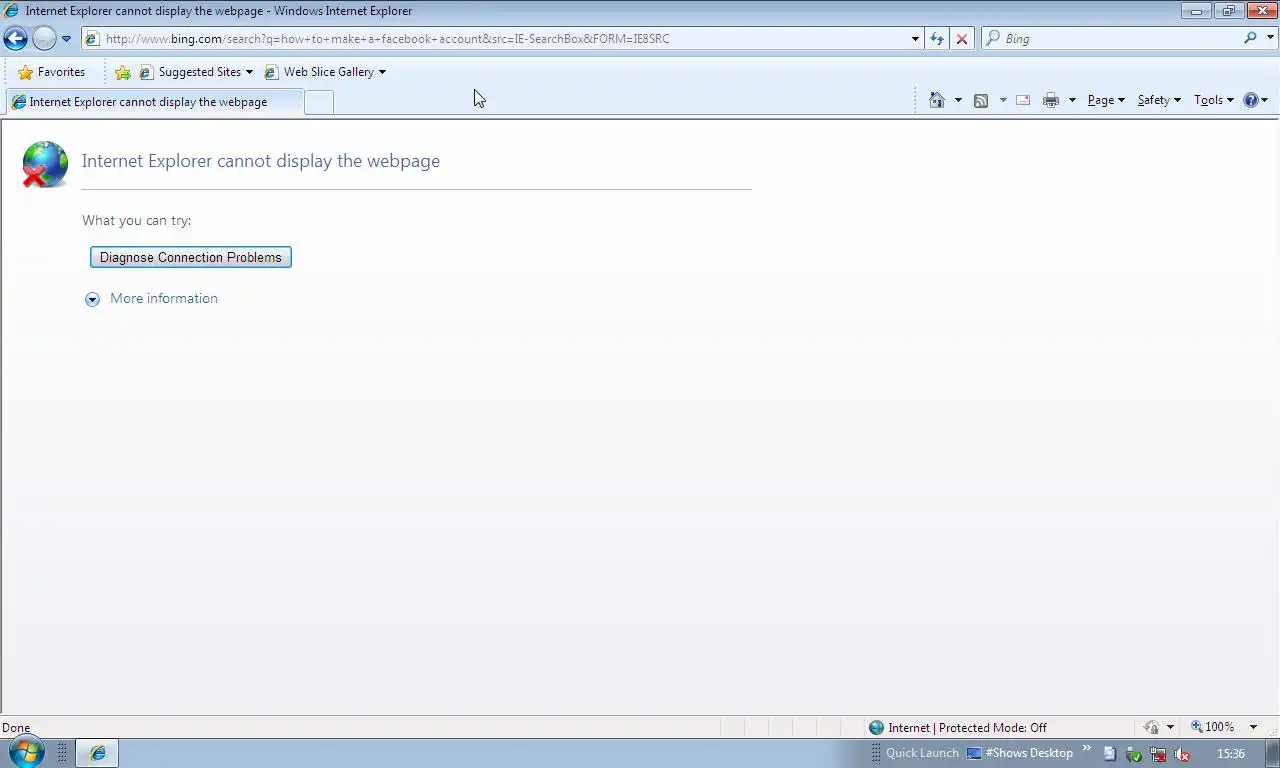The width and height of the screenshot is (1280, 768).
Task: Click the Read Mail envelope icon
Action: pos(1023,100)
